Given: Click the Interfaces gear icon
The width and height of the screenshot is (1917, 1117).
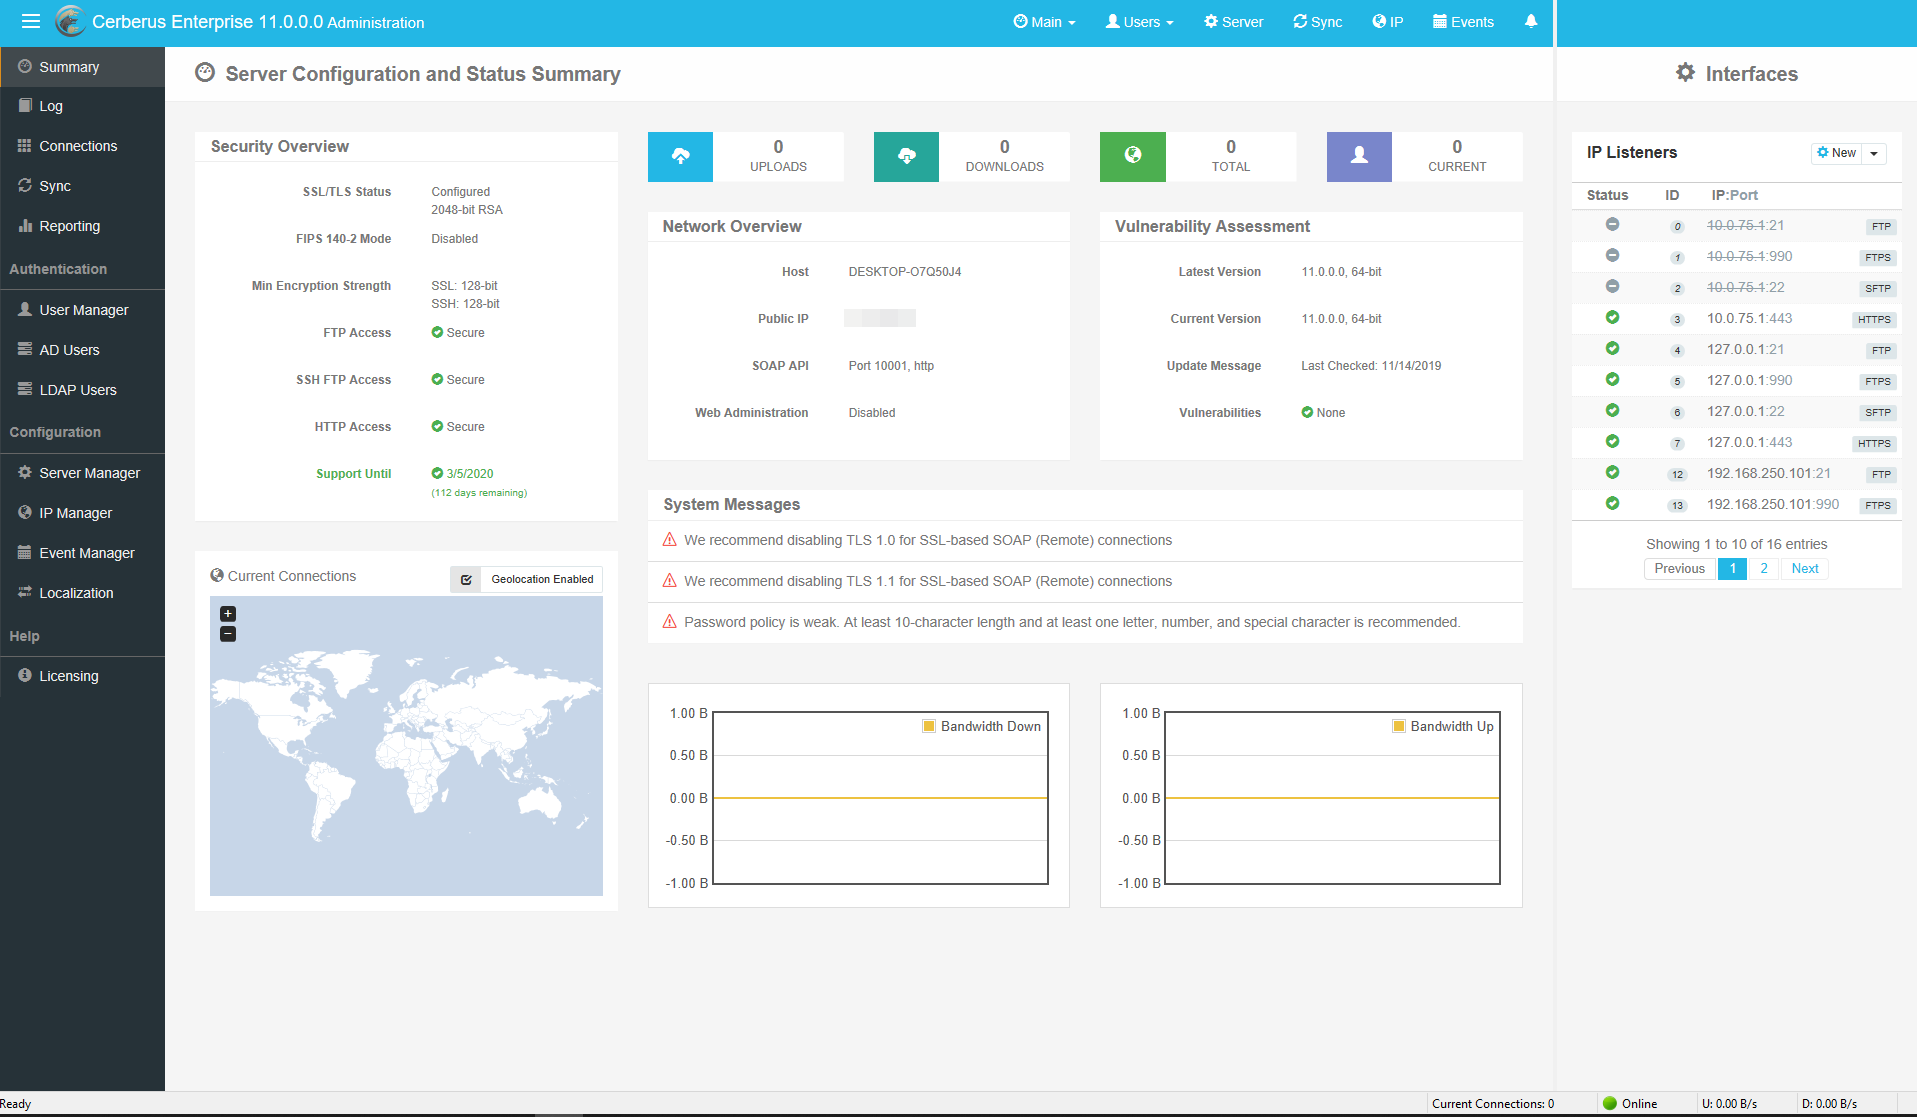Looking at the screenshot, I should pyautogui.click(x=1685, y=72).
